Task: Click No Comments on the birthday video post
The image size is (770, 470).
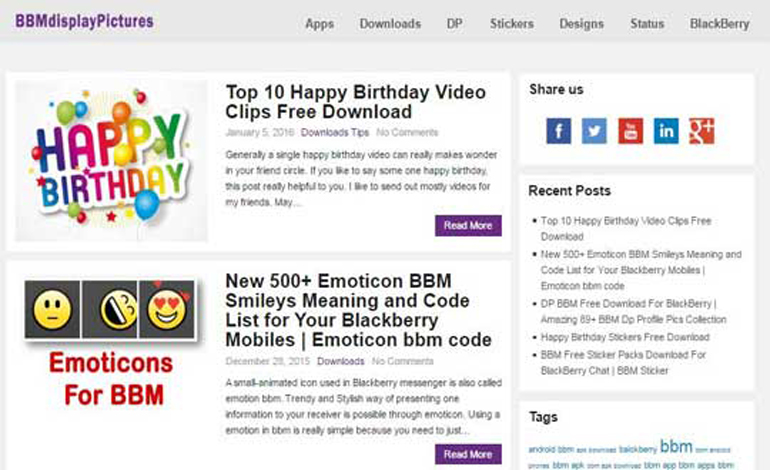Action: pyautogui.click(x=407, y=133)
